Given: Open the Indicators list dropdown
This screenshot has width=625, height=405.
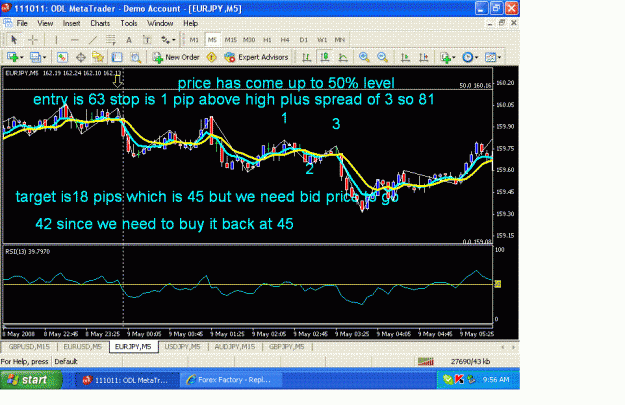Looking at the screenshot, I should pos(448,57).
